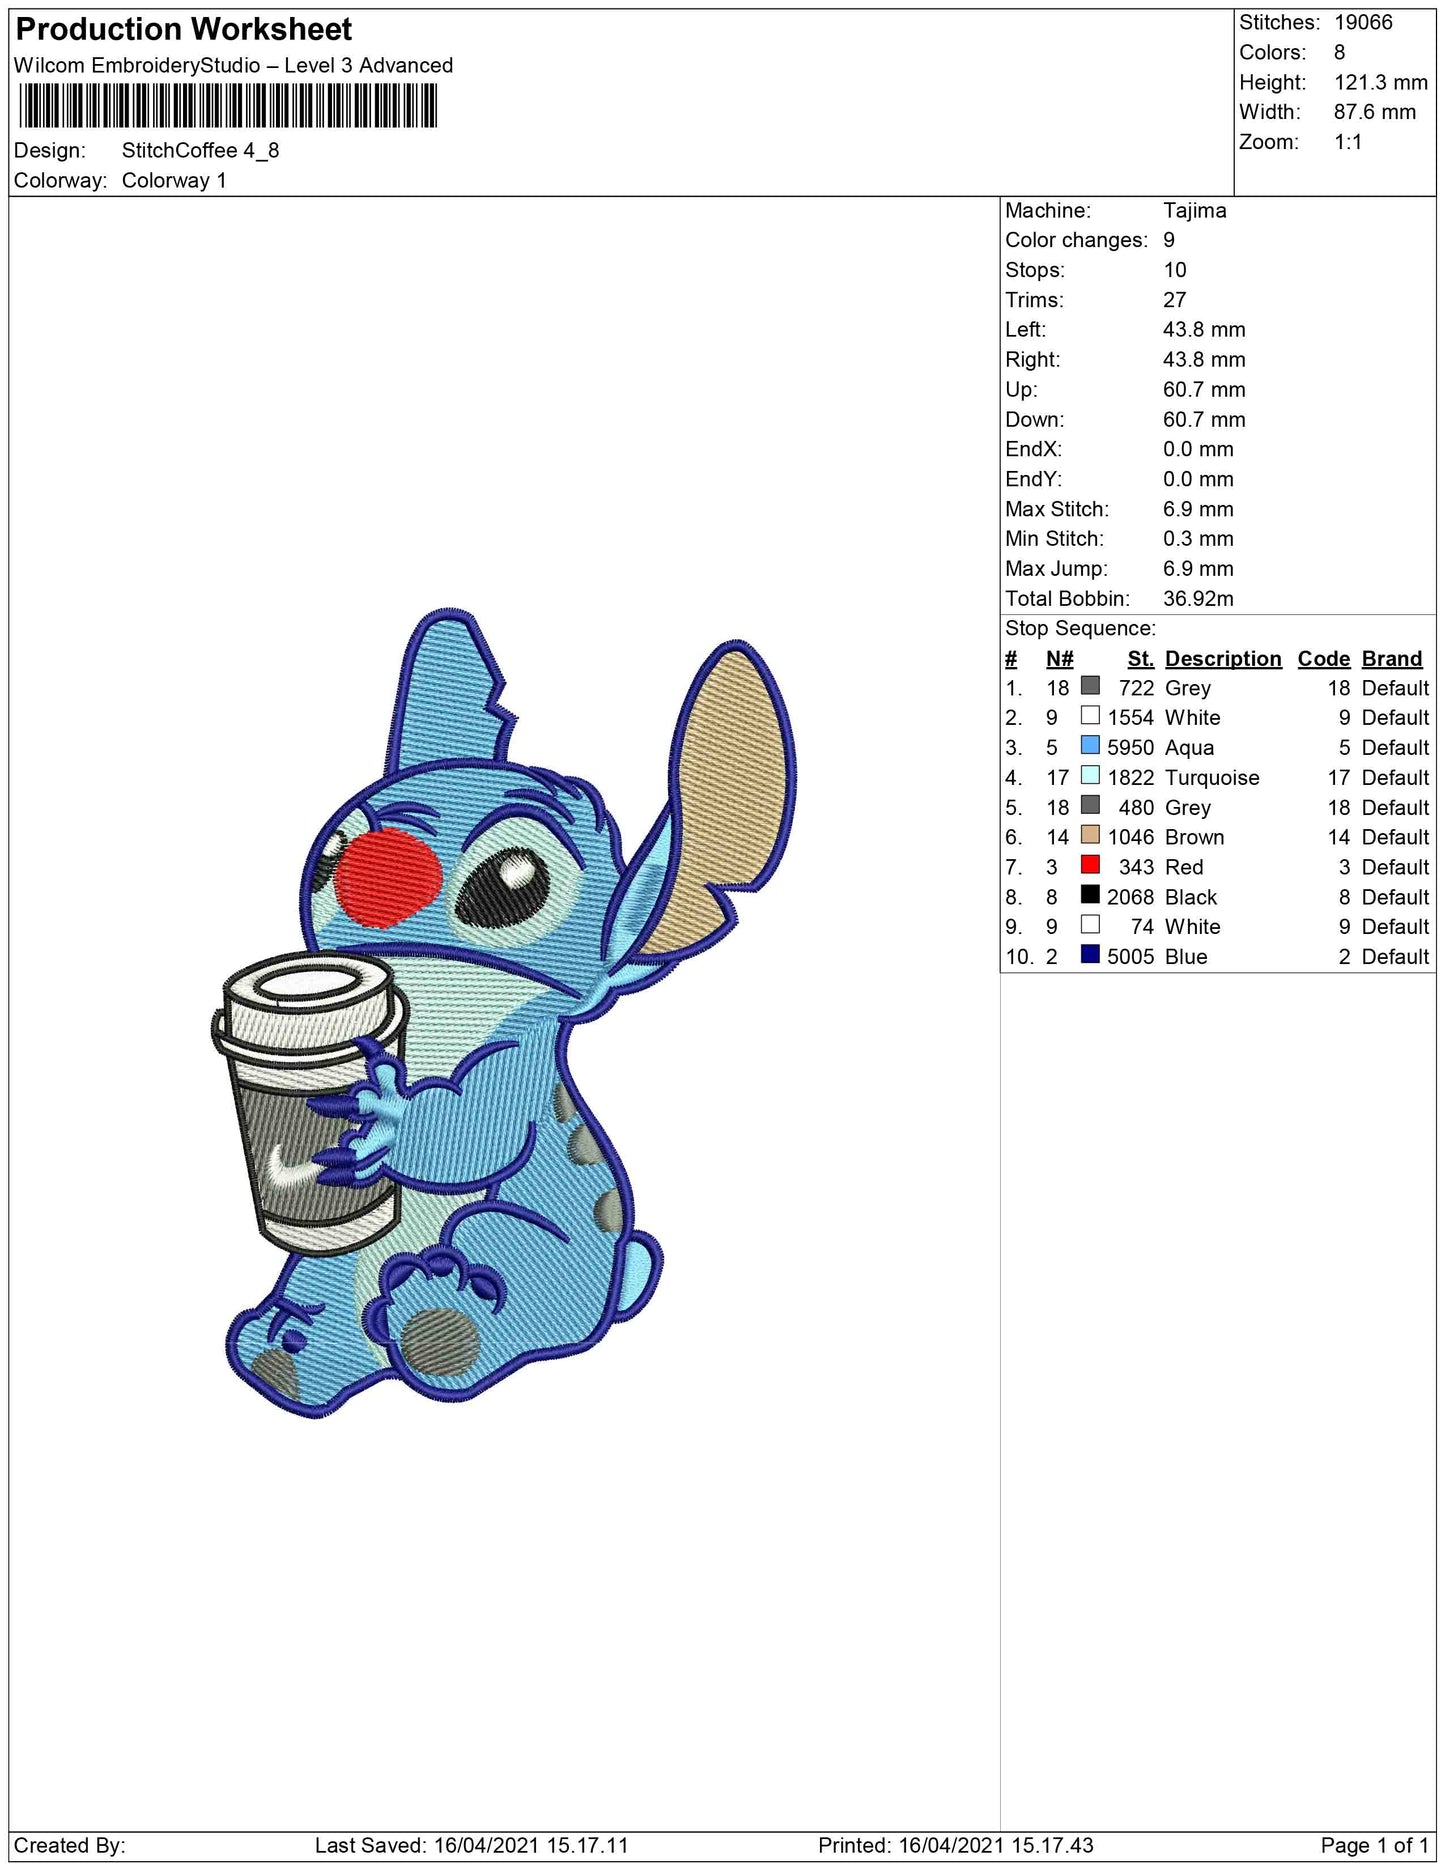The width and height of the screenshot is (1445, 1864).
Task: Click the Min Stitch value "0.3 mm"
Action: tap(1198, 539)
